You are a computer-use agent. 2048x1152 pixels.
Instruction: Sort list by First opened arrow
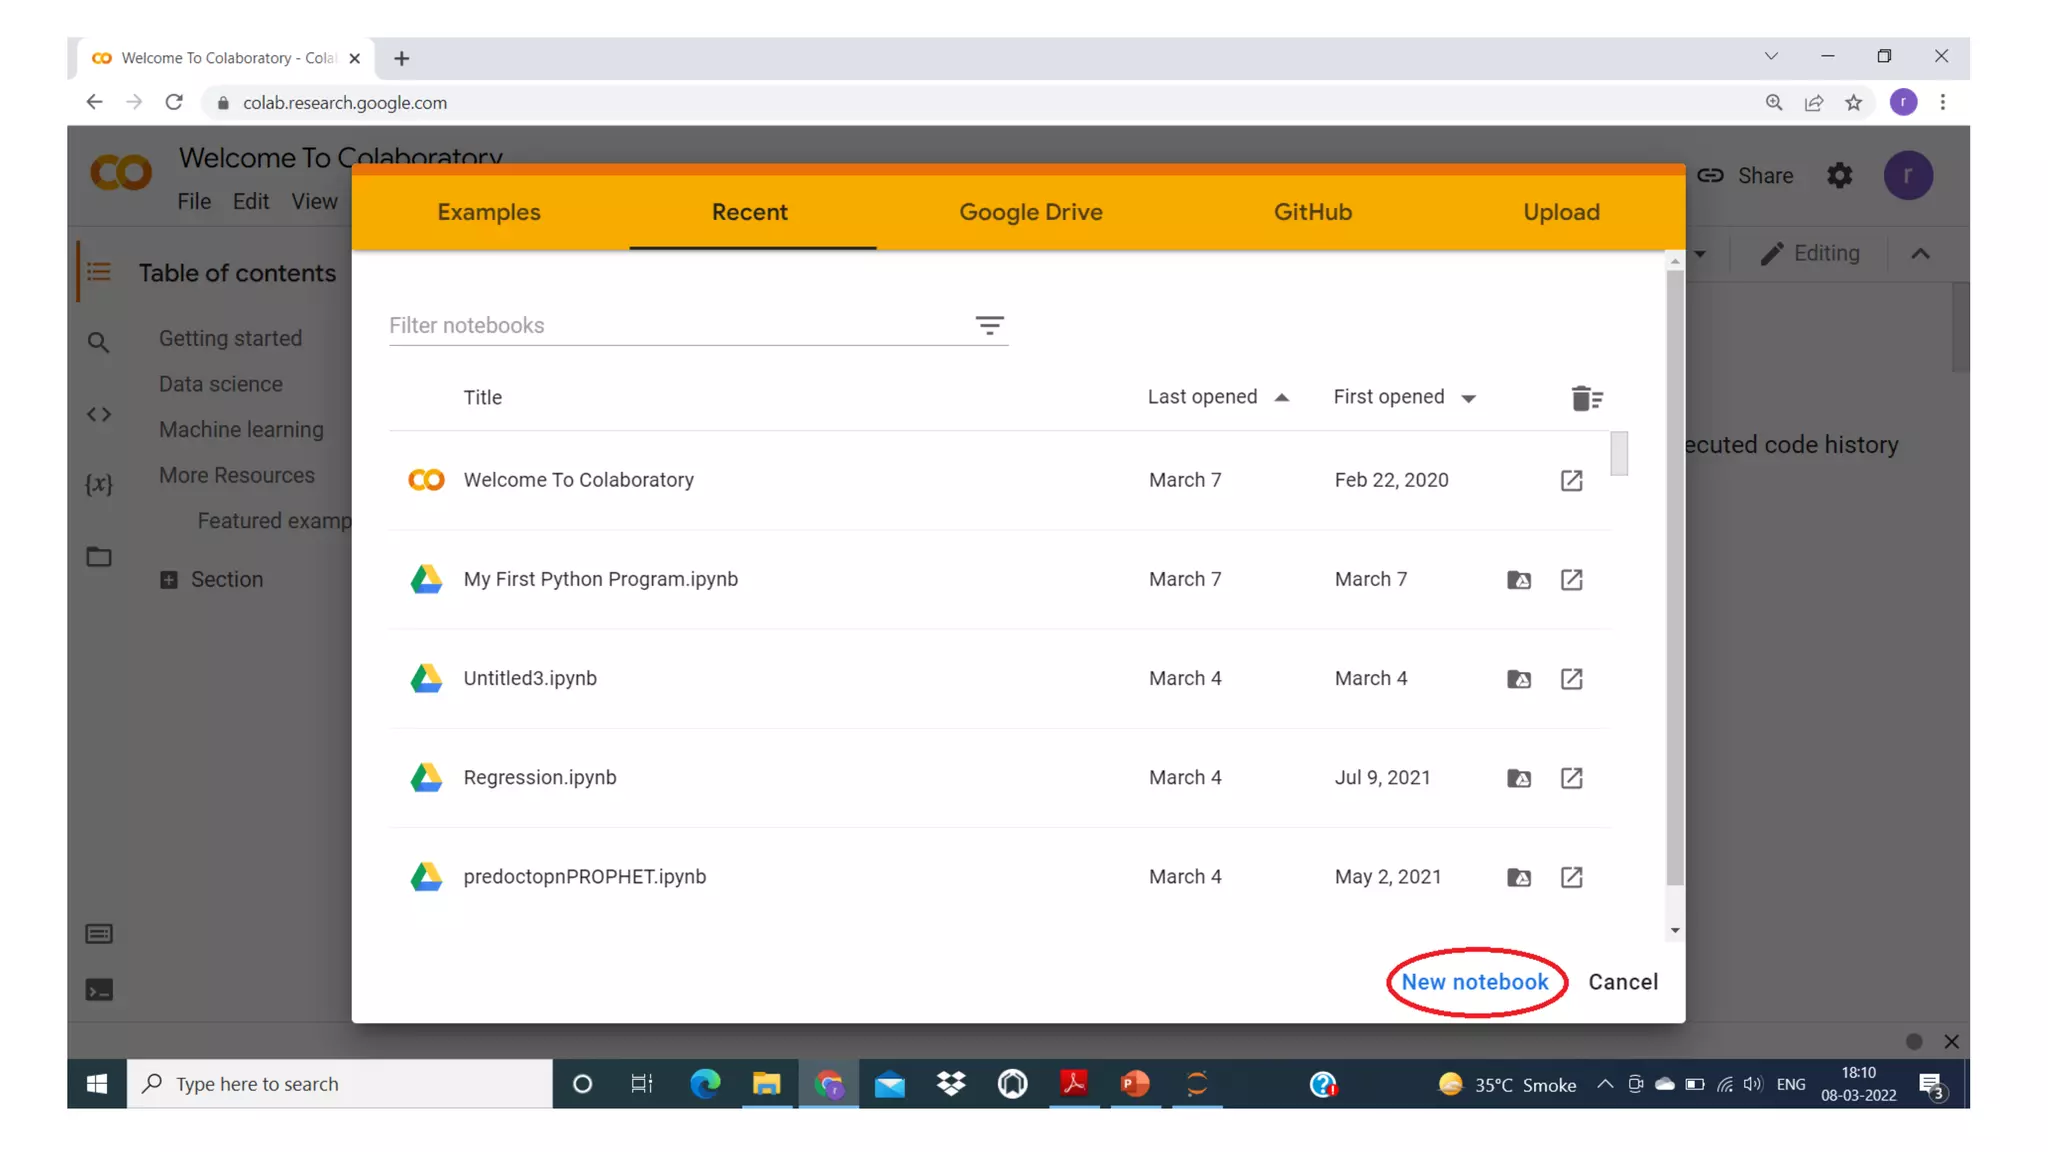(1468, 398)
